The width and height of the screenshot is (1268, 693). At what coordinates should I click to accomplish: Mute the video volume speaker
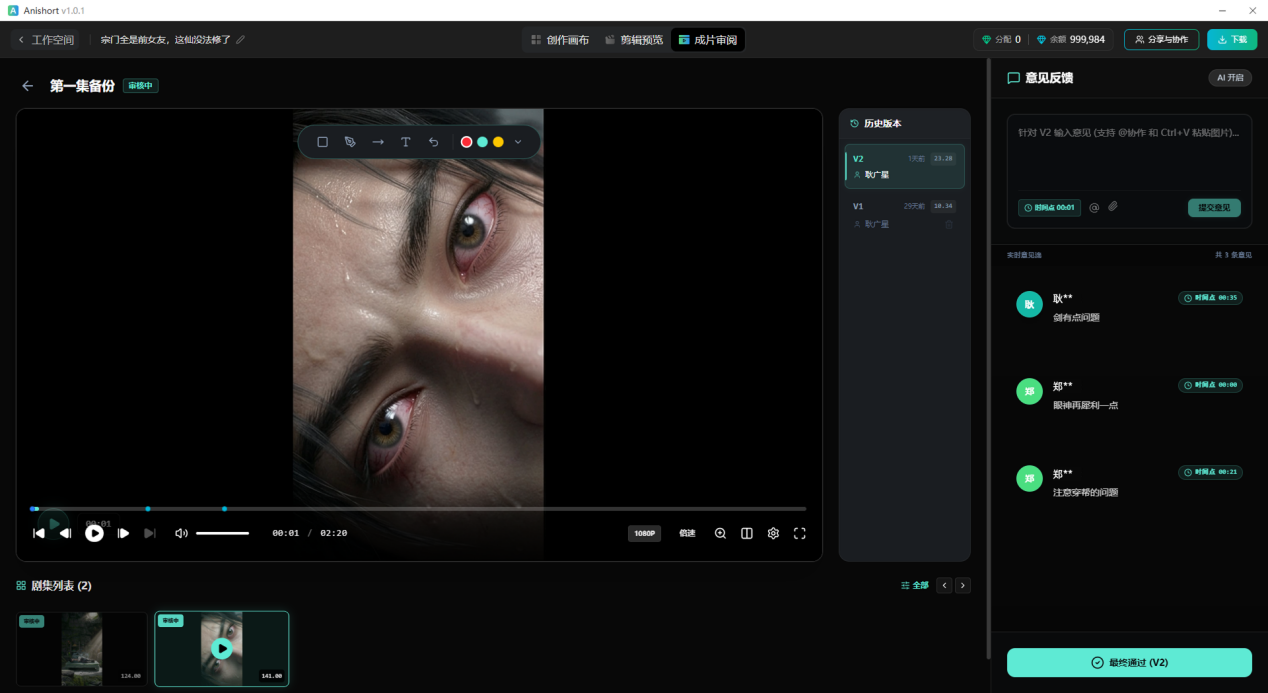(x=181, y=533)
